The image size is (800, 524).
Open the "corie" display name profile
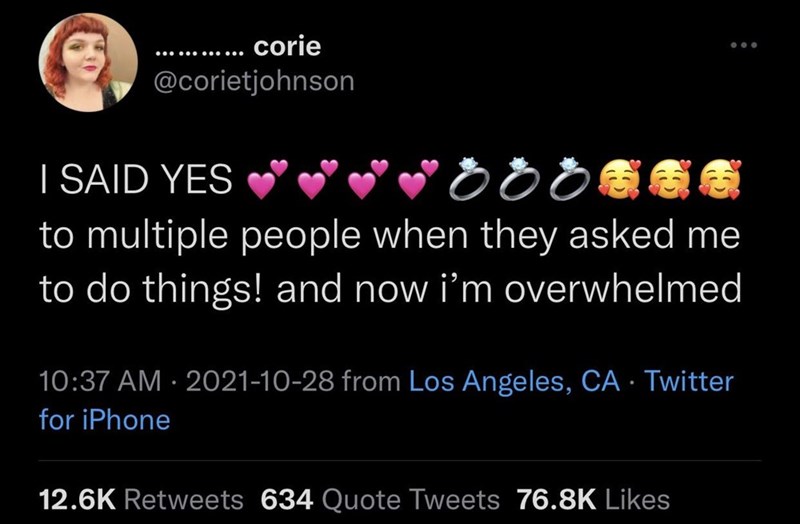click(288, 45)
